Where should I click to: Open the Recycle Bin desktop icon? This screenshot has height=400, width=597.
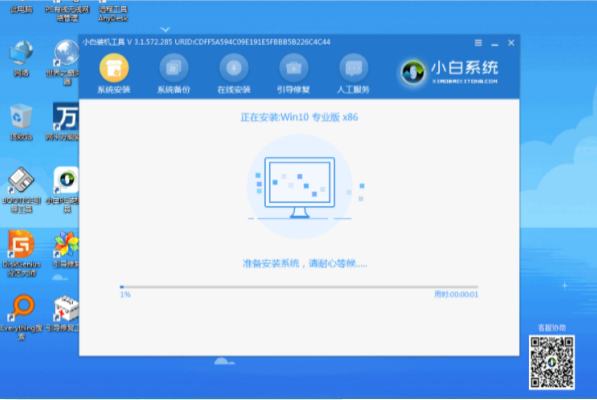coord(21,122)
